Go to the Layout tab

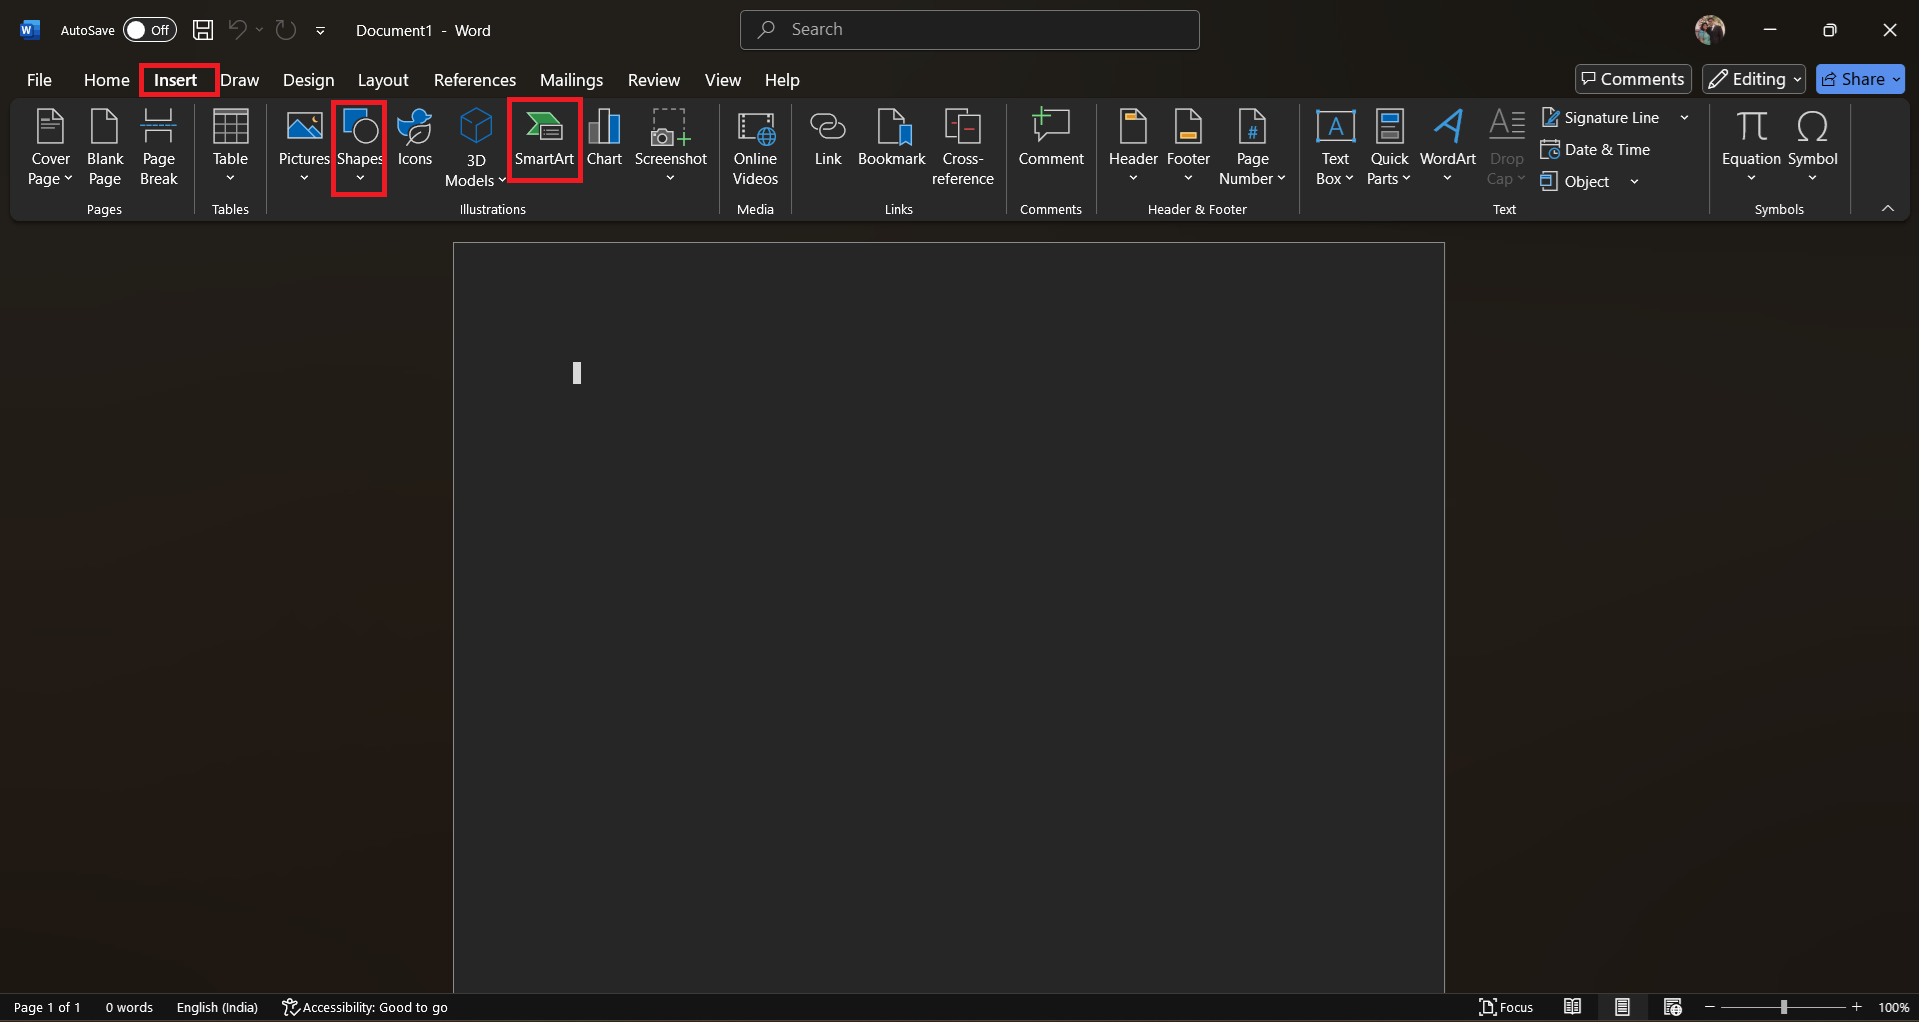point(383,80)
